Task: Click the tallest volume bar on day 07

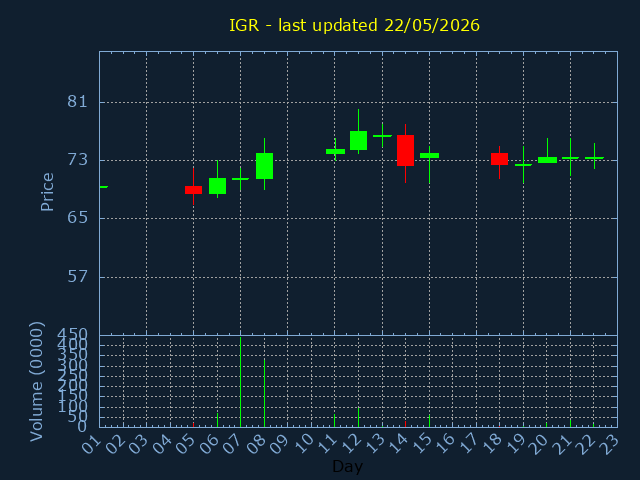Action: [240, 382]
